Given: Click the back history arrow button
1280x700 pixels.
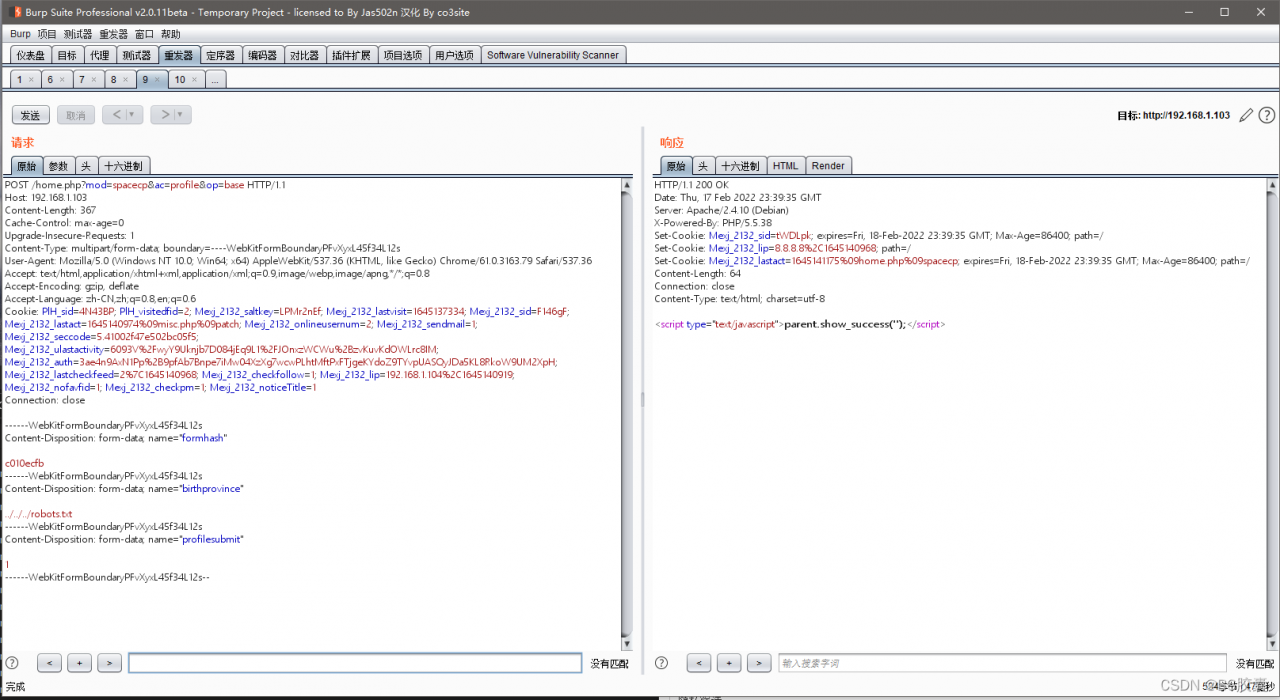Looking at the screenshot, I should coord(116,115).
